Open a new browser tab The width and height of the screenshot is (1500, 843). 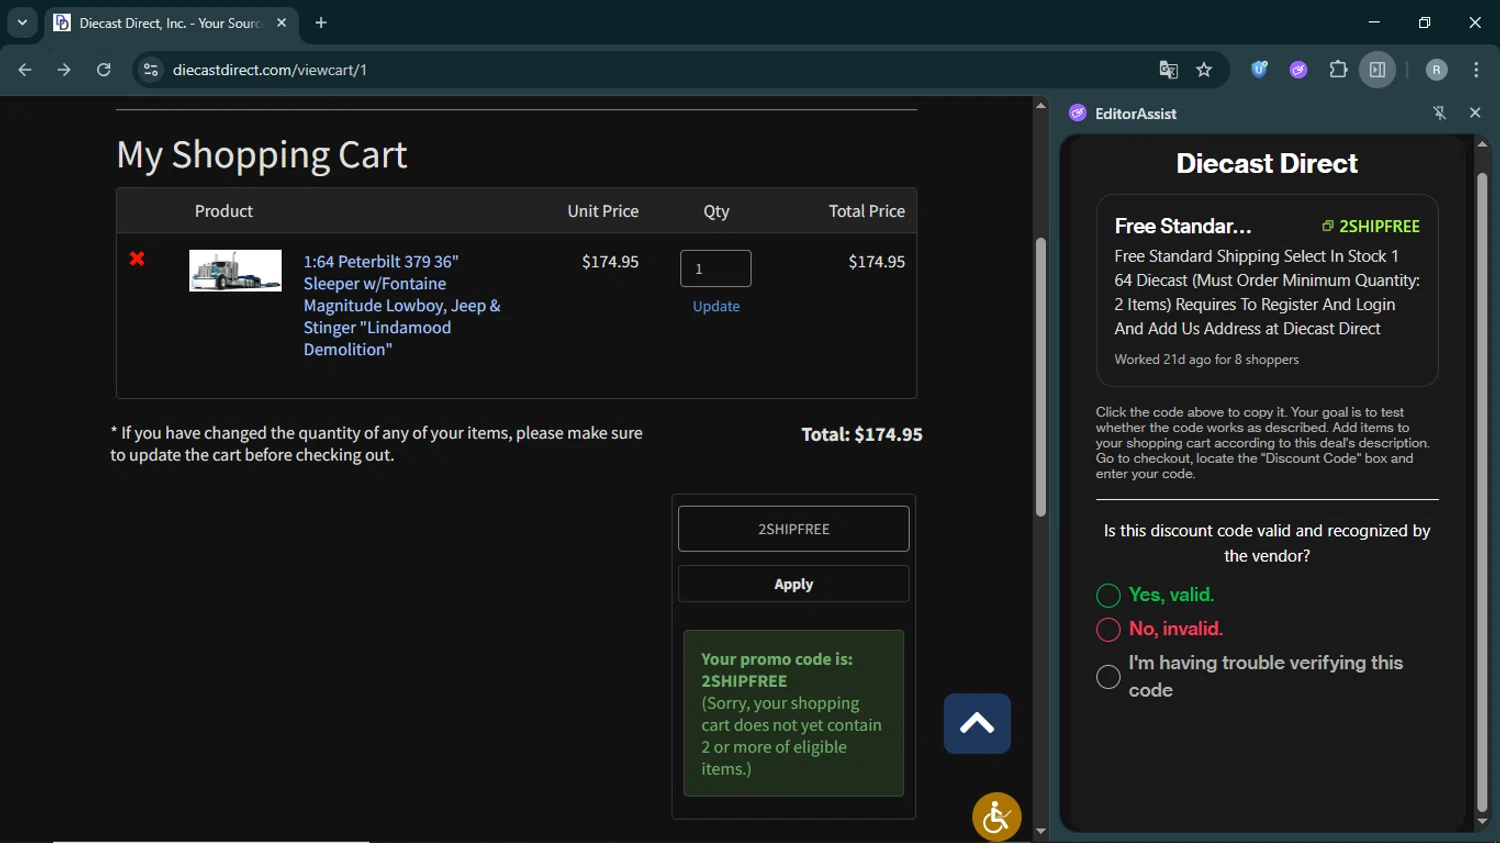pyautogui.click(x=321, y=23)
